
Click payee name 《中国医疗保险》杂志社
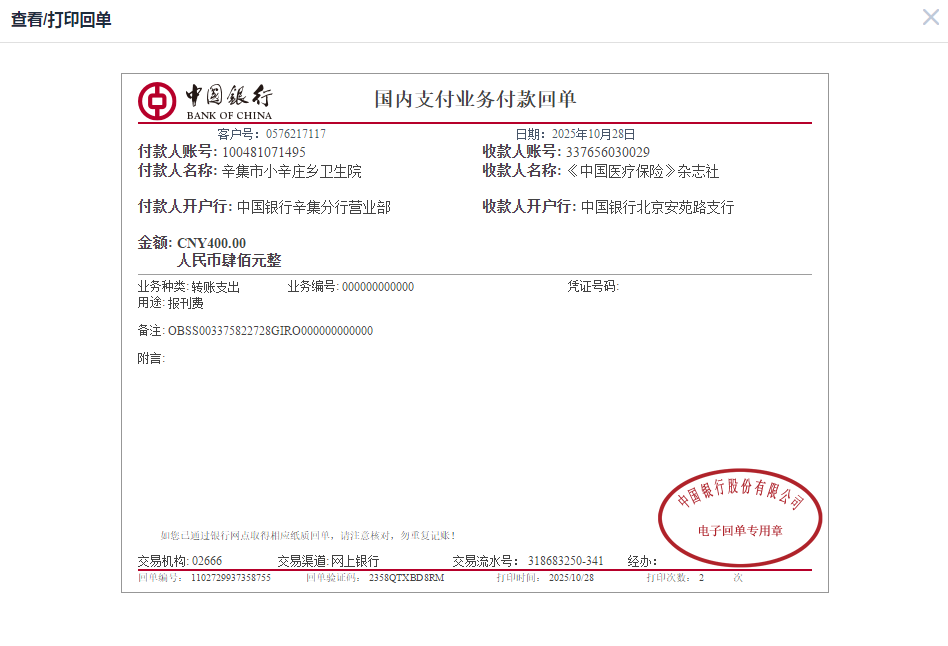(642, 172)
